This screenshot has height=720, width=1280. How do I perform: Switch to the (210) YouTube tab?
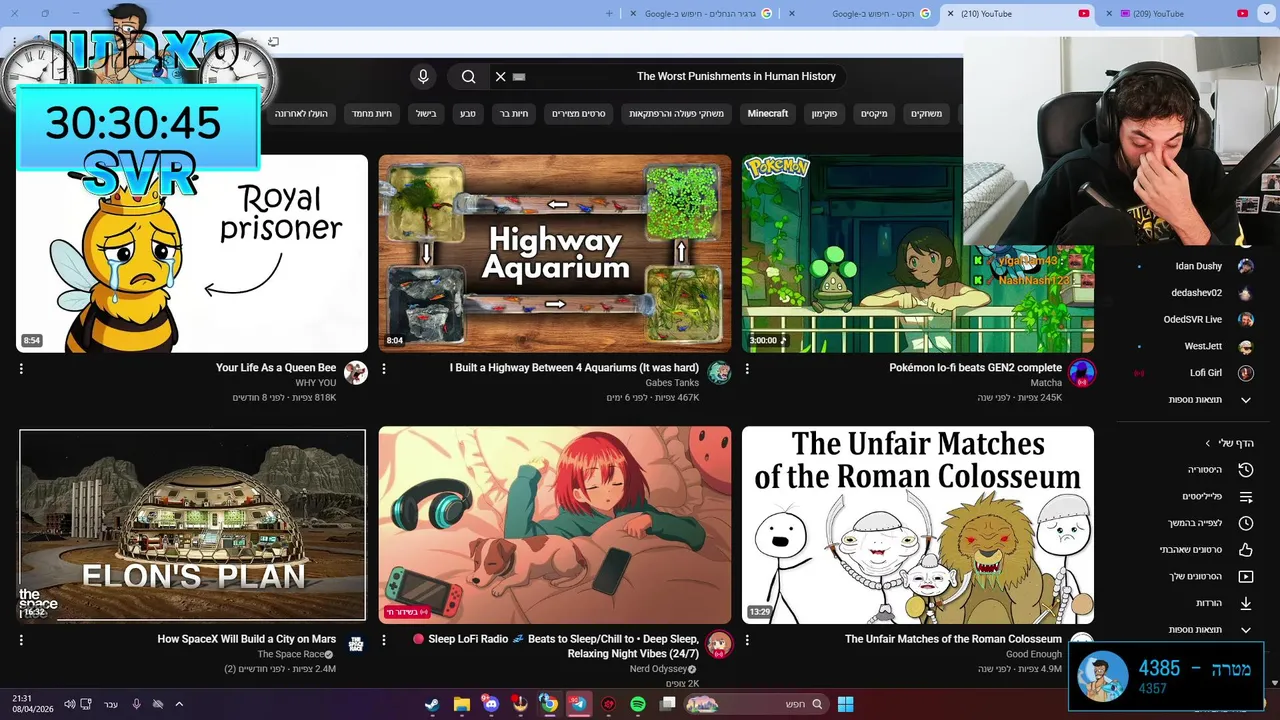click(1015, 14)
